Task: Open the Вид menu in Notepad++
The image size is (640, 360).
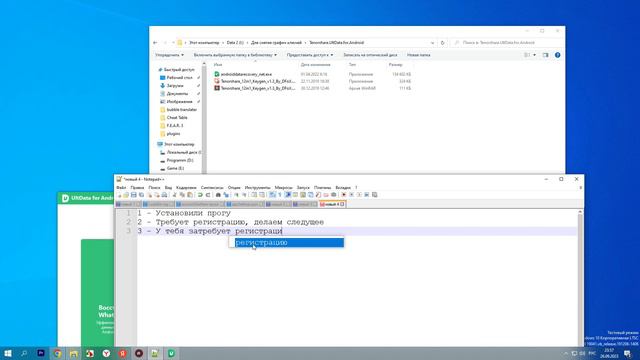Action: [168, 187]
